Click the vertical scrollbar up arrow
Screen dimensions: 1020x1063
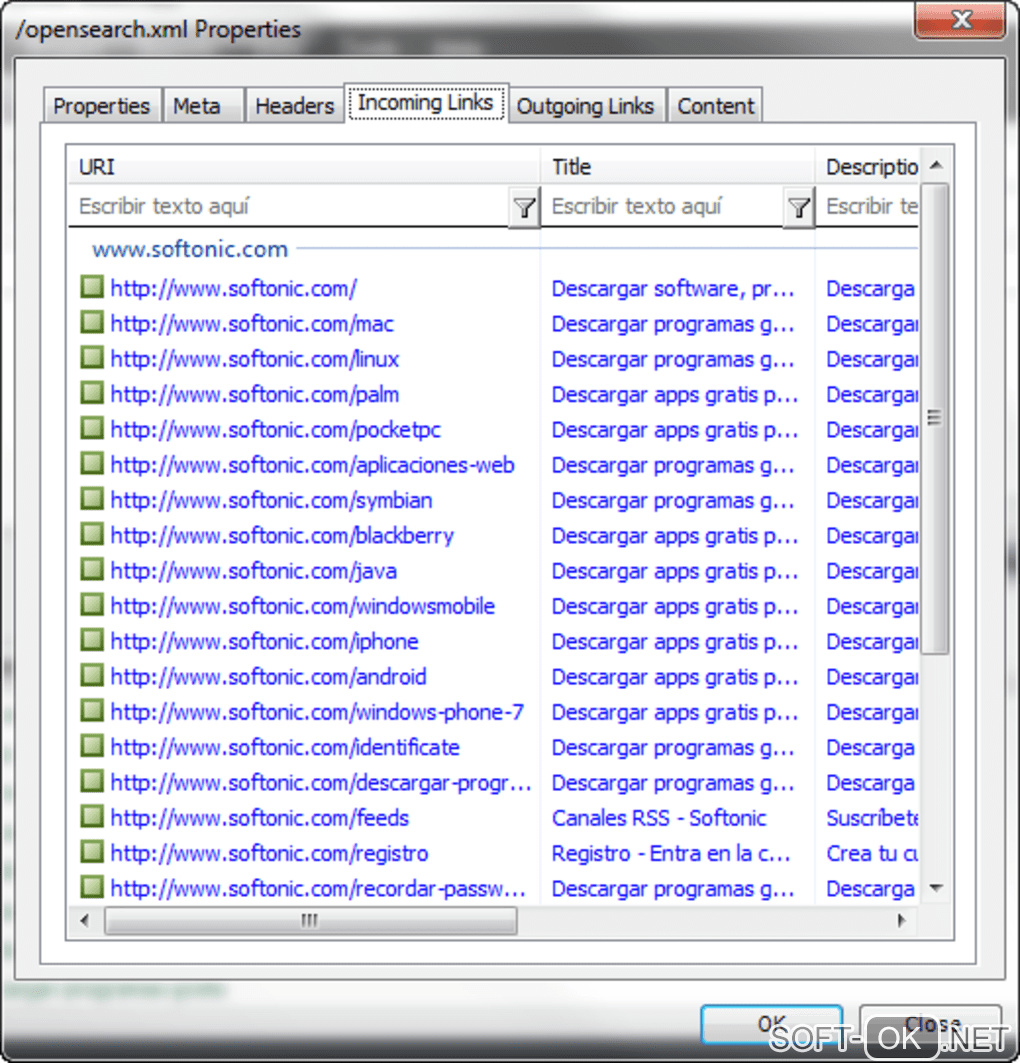(x=937, y=165)
